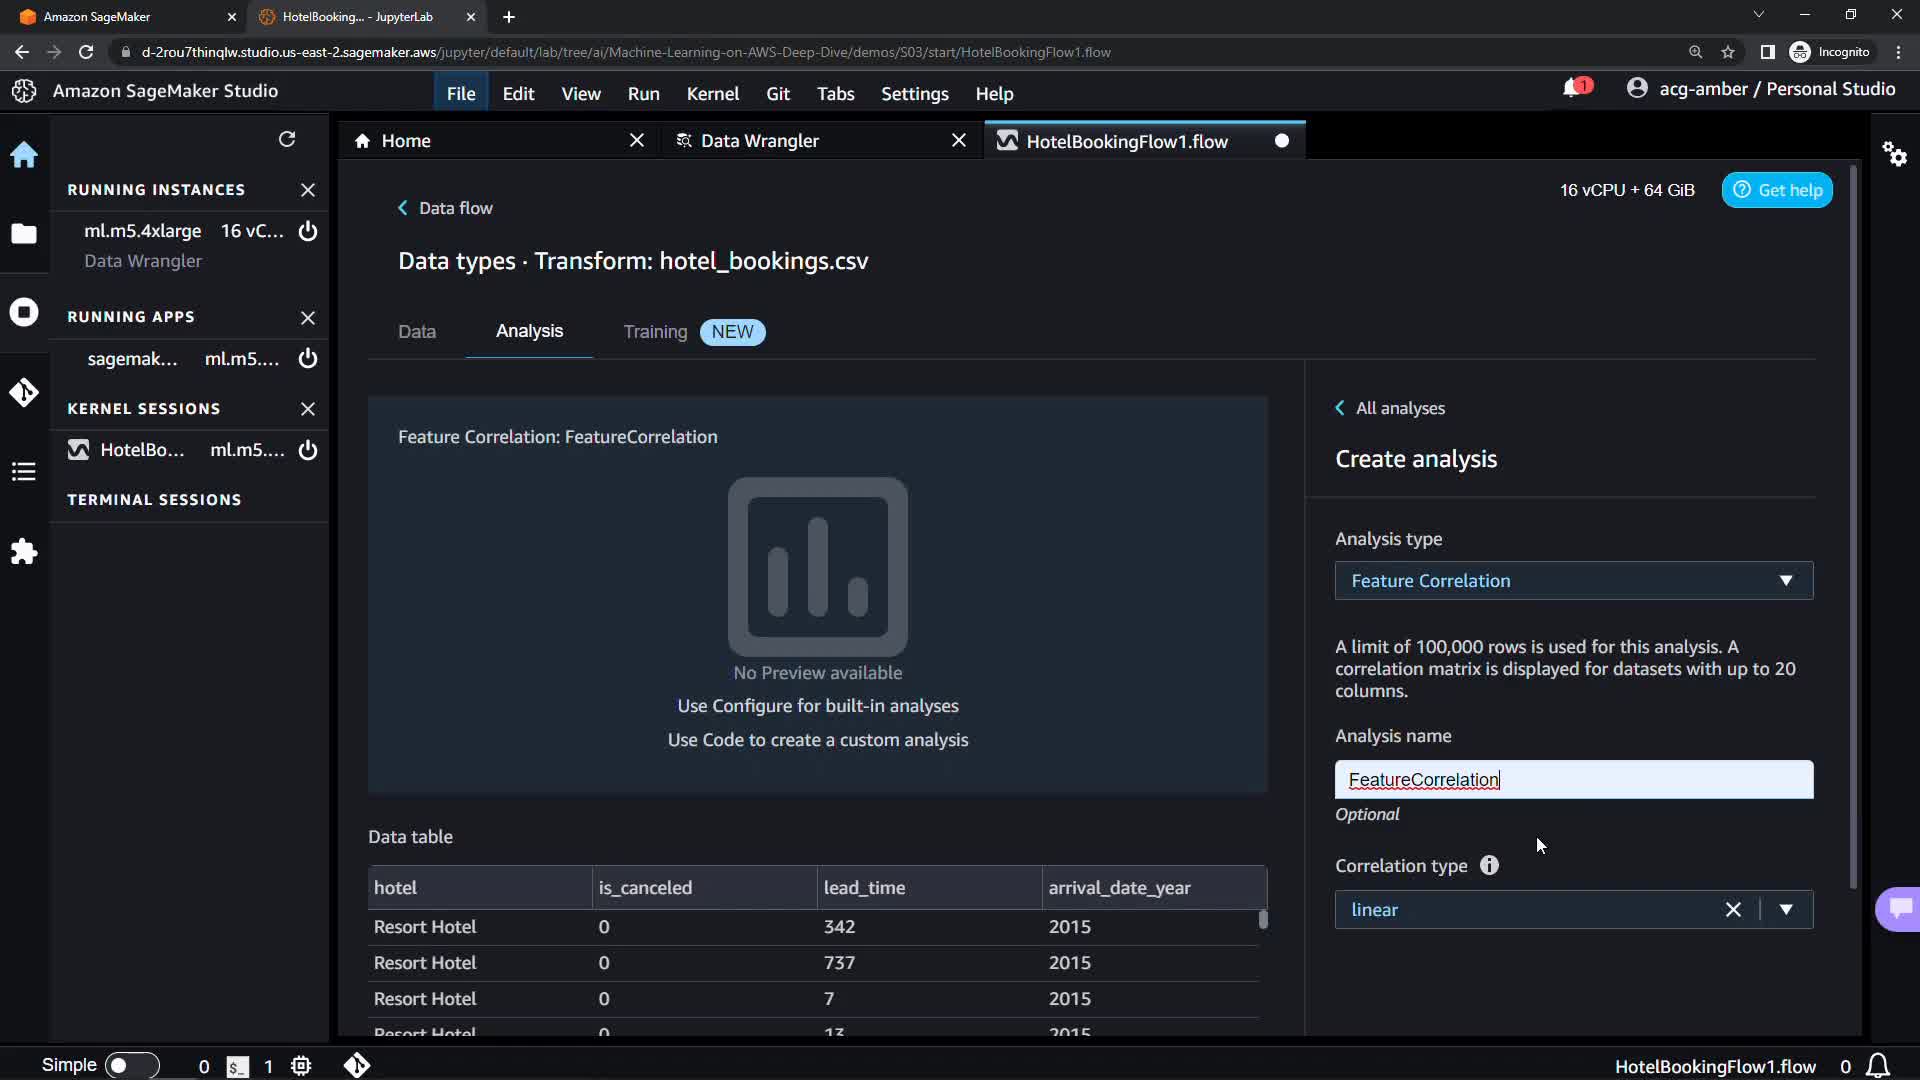Open the Git sidebar panel icon

coord(24,392)
